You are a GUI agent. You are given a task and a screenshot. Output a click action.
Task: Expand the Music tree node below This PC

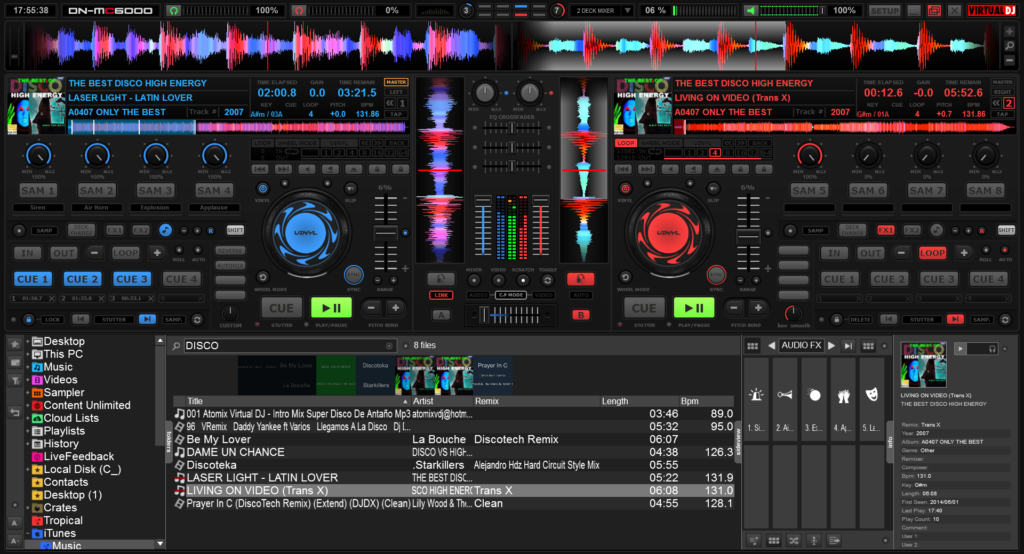[27, 367]
